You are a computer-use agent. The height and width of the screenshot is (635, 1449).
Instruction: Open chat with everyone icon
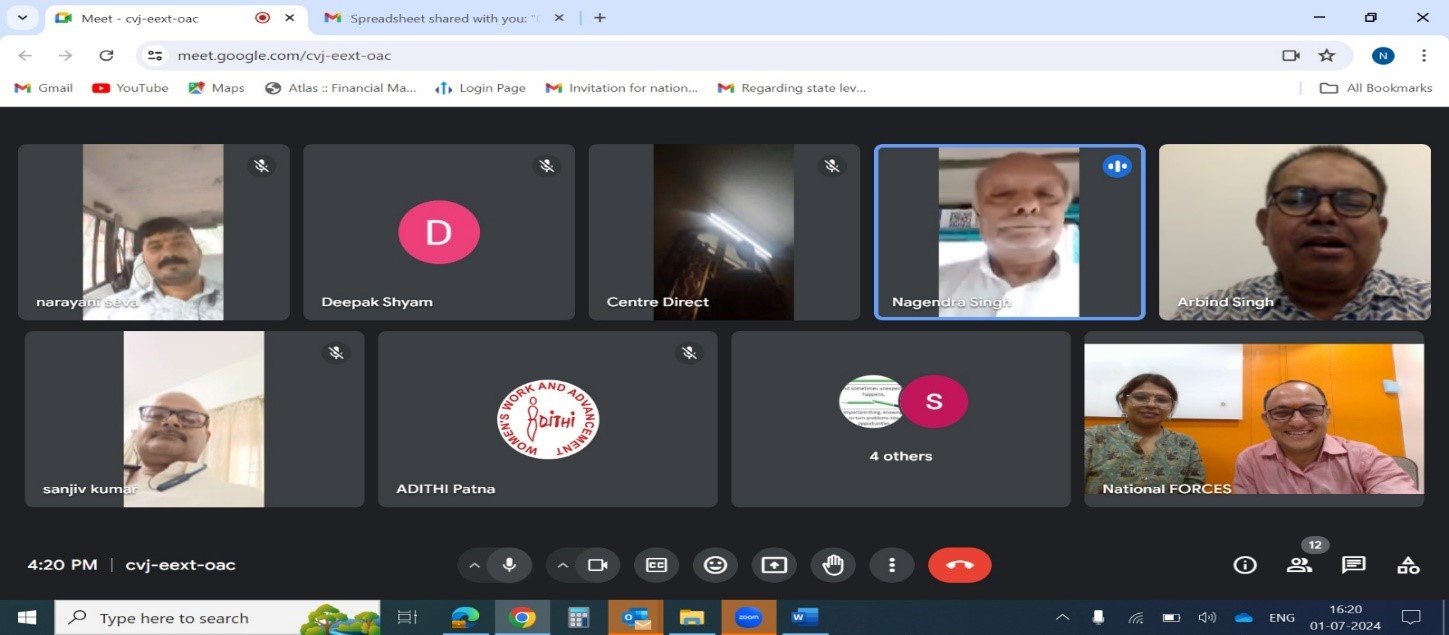(1353, 565)
